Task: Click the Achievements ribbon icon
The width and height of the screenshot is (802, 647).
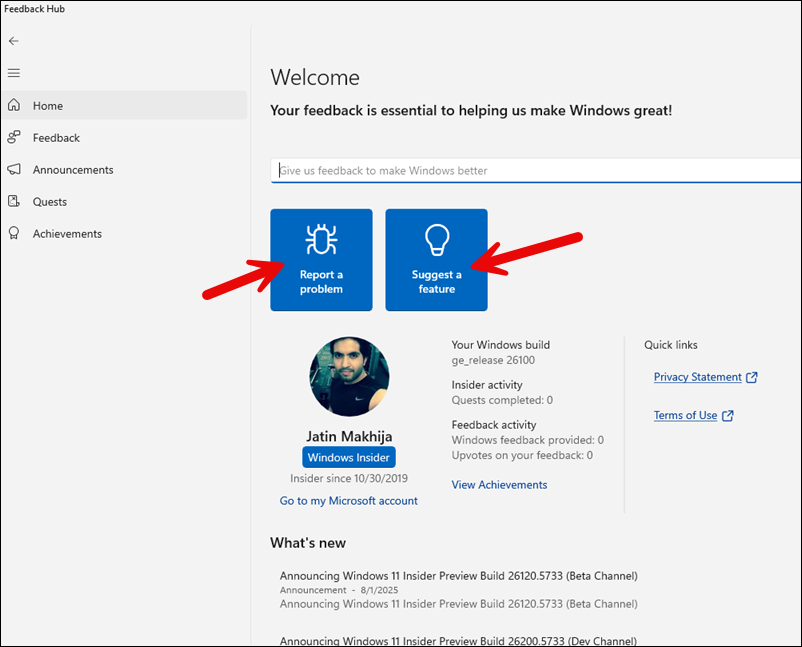Action: (14, 233)
